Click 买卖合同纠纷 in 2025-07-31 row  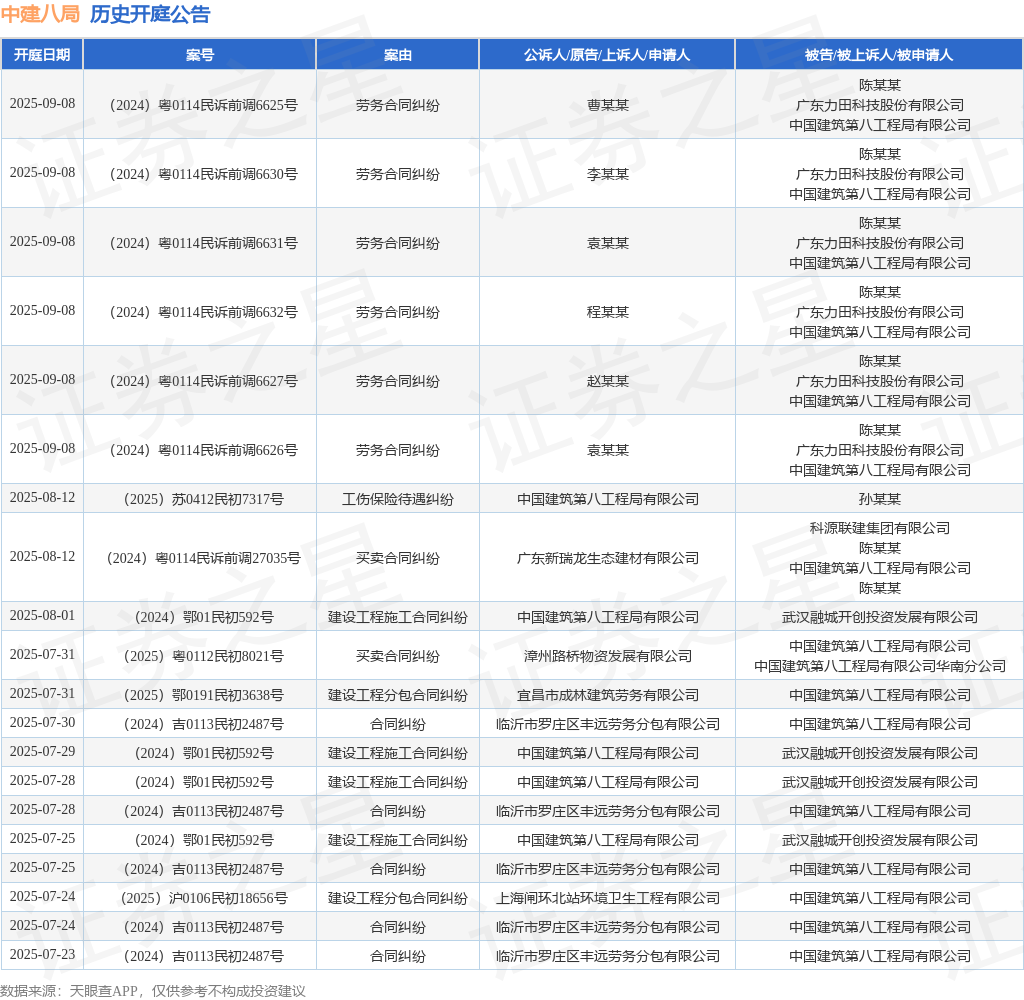(397, 656)
